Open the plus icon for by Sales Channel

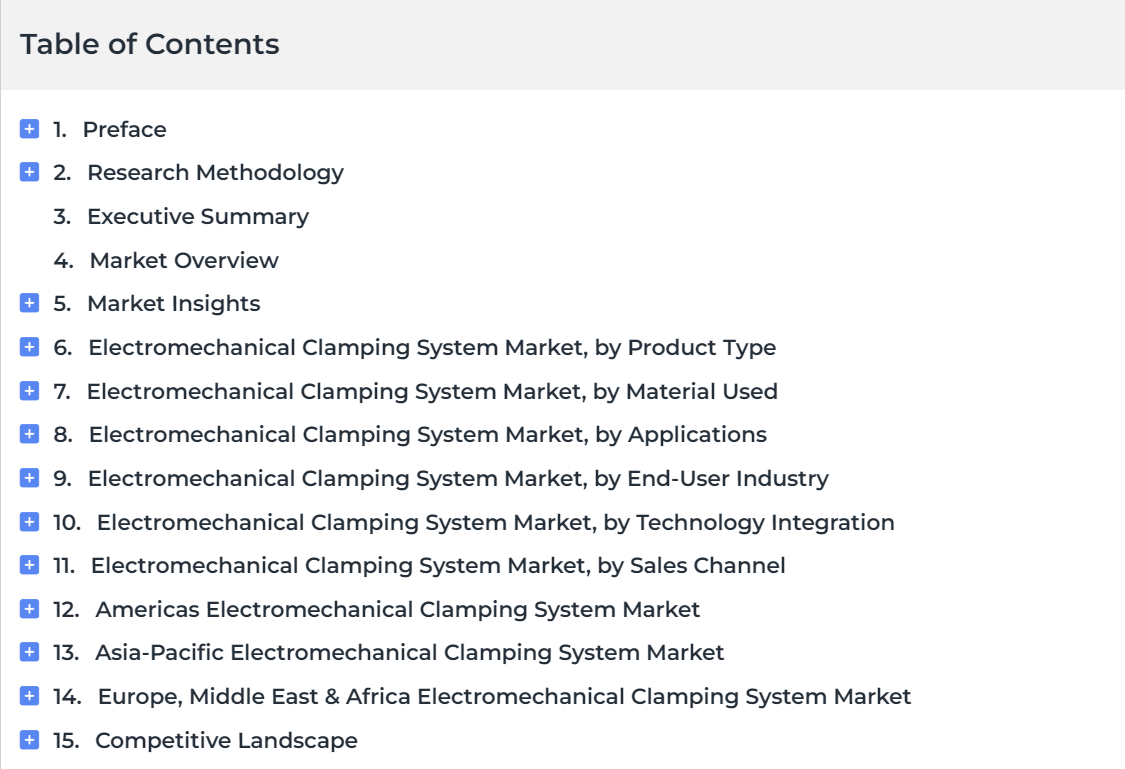(29, 565)
